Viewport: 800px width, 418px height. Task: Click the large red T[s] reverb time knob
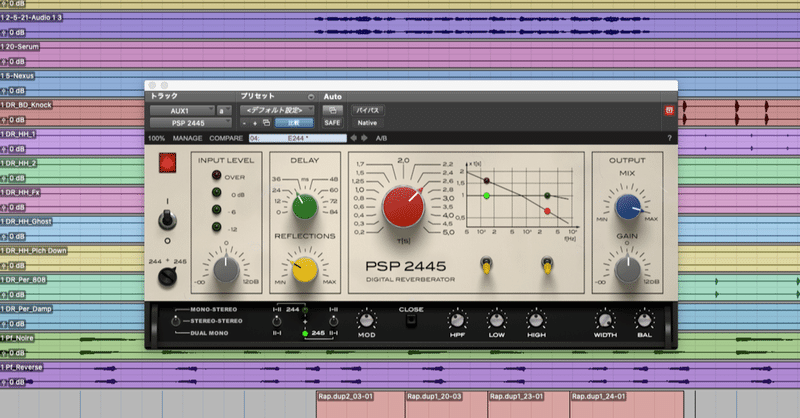(403, 206)
